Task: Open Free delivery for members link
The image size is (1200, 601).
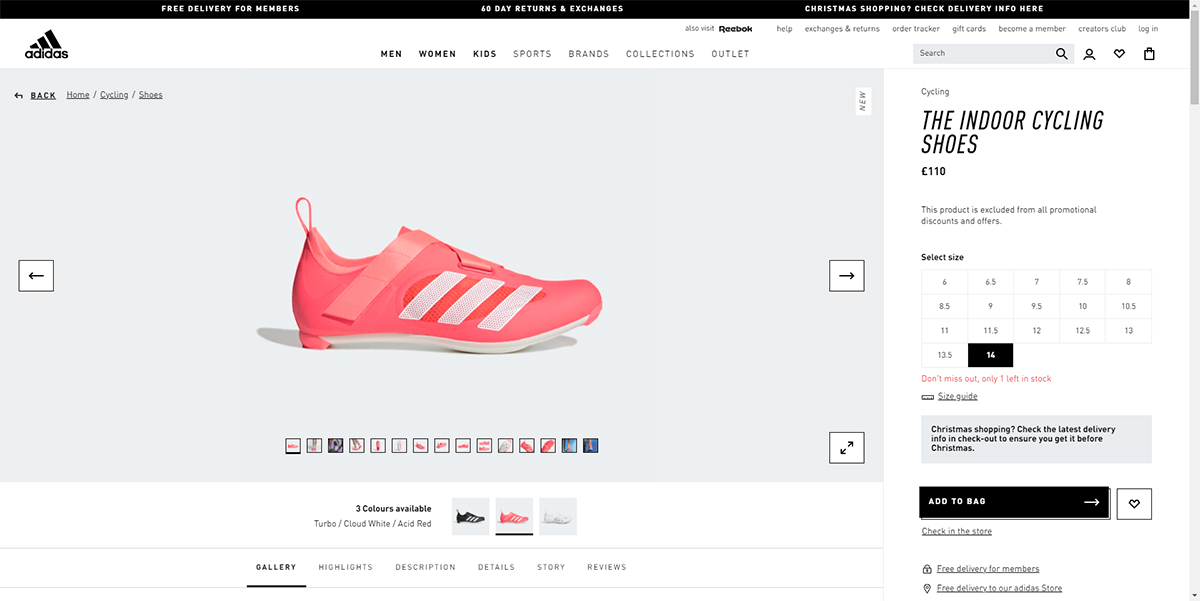Action: (x=988, y=569)
